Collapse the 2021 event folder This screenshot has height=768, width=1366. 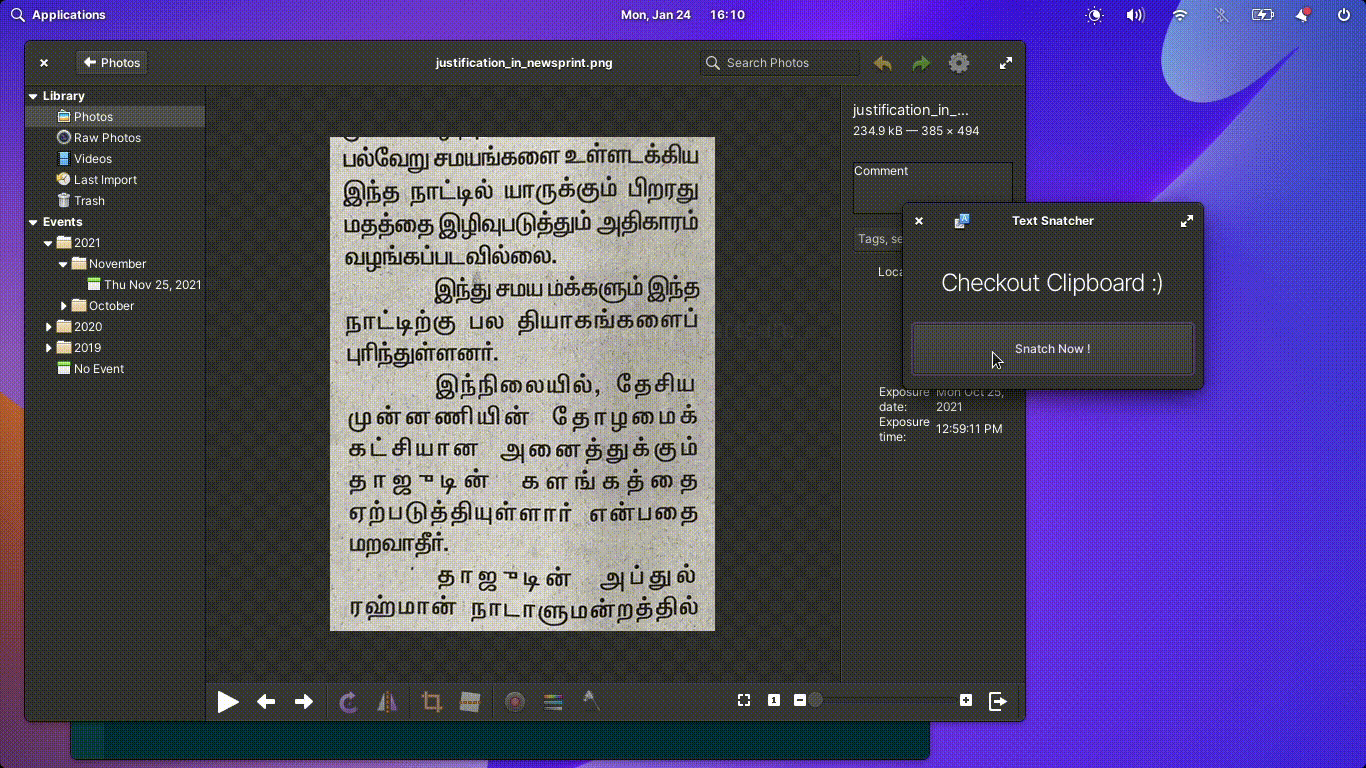pos(48,243)
